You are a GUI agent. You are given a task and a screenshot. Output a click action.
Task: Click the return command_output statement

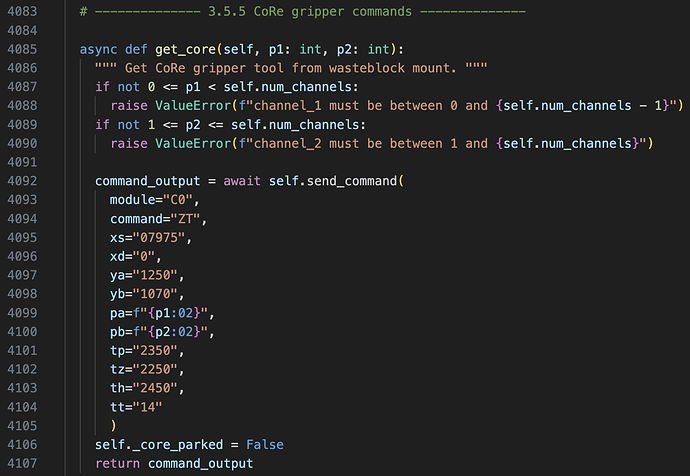point(174,464)
